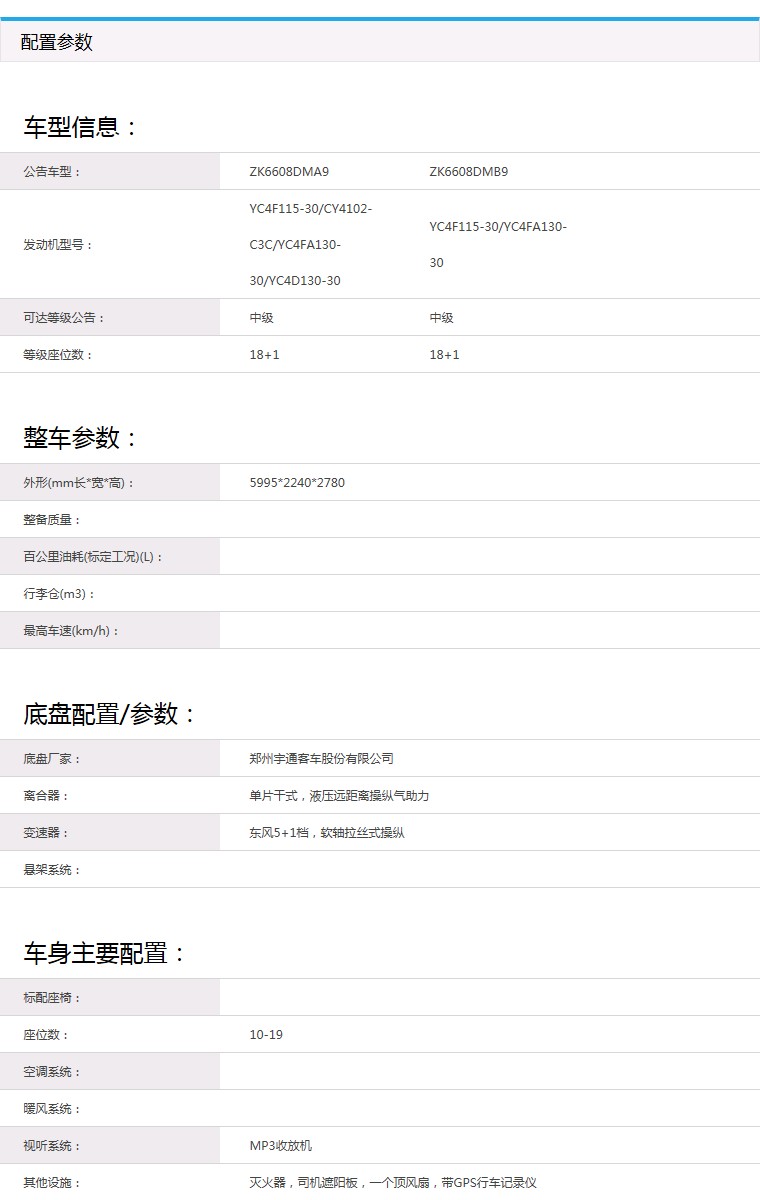Click the 座位数 row label
Image resolution: width=760 pixels, height=1200 pixels.
click(47, 1035)
